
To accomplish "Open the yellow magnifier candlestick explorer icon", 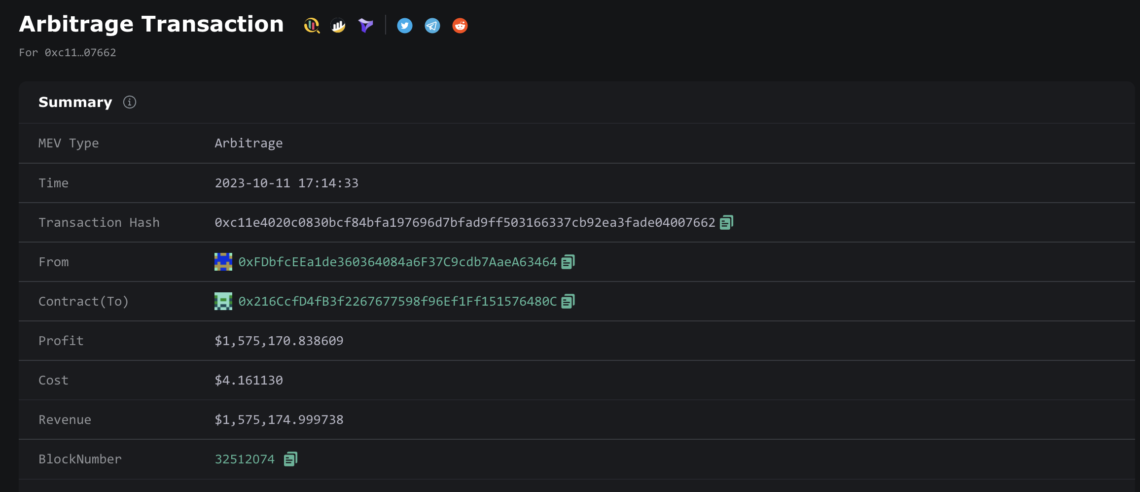I will [311, 25].
